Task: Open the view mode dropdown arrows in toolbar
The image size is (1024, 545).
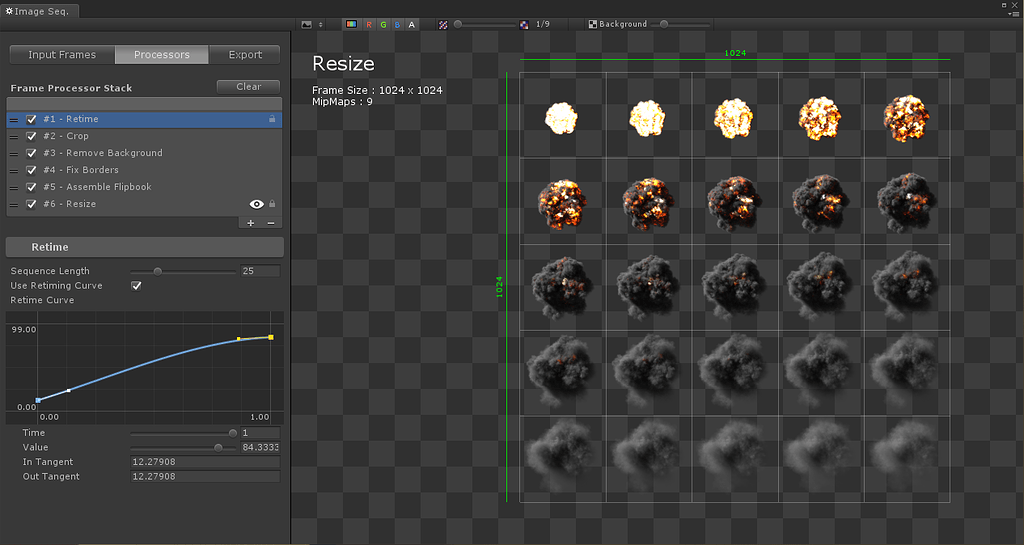Action: point(320,24)
